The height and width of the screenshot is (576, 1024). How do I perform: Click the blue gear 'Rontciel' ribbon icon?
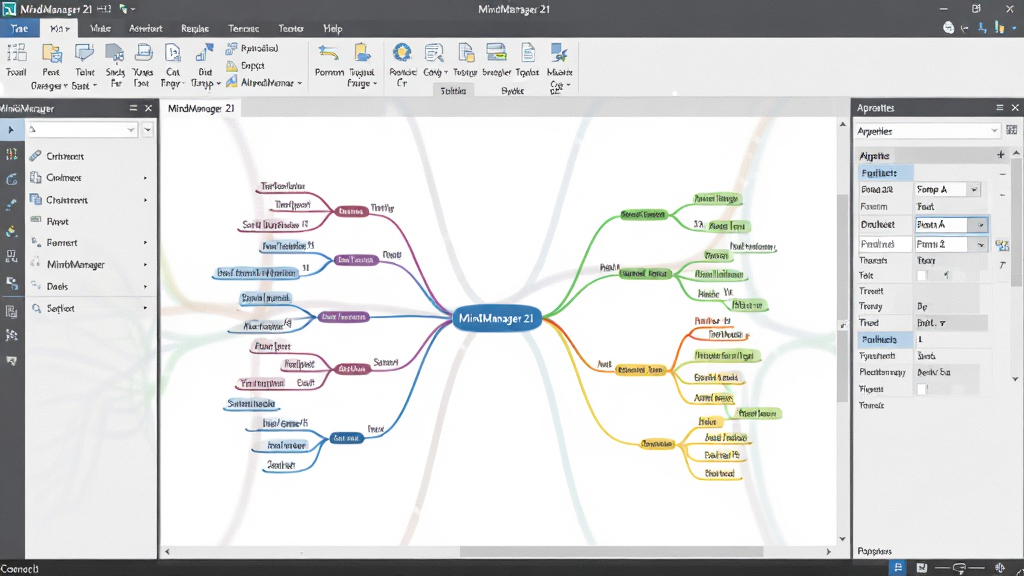coord(402,54)
